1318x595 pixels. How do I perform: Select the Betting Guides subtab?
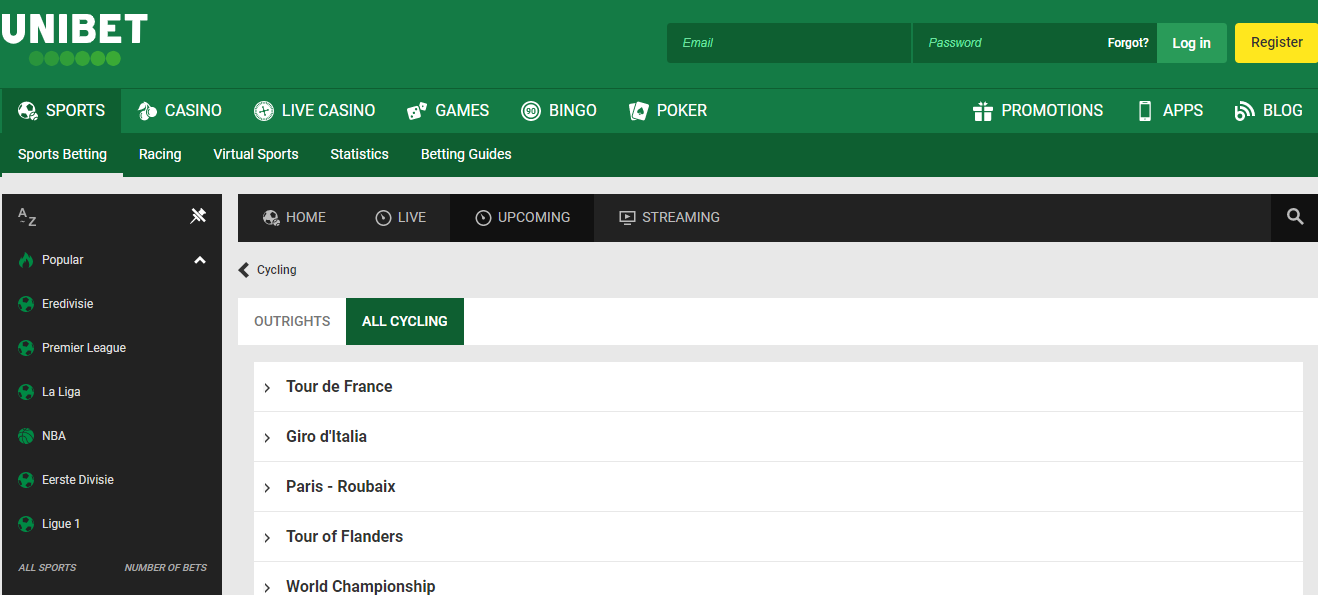click(466, 155)
